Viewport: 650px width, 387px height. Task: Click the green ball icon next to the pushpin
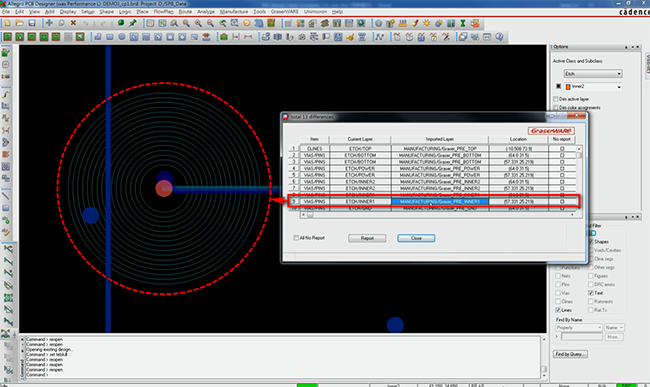tap(121, 23)
